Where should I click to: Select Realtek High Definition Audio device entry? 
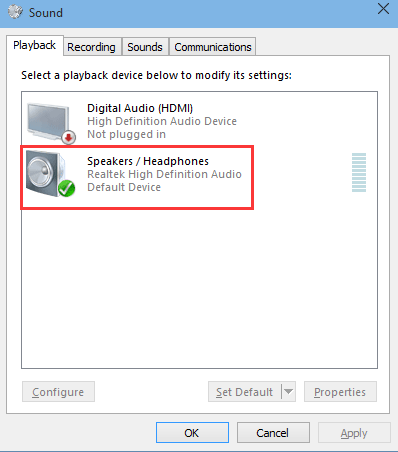(199, 174)
